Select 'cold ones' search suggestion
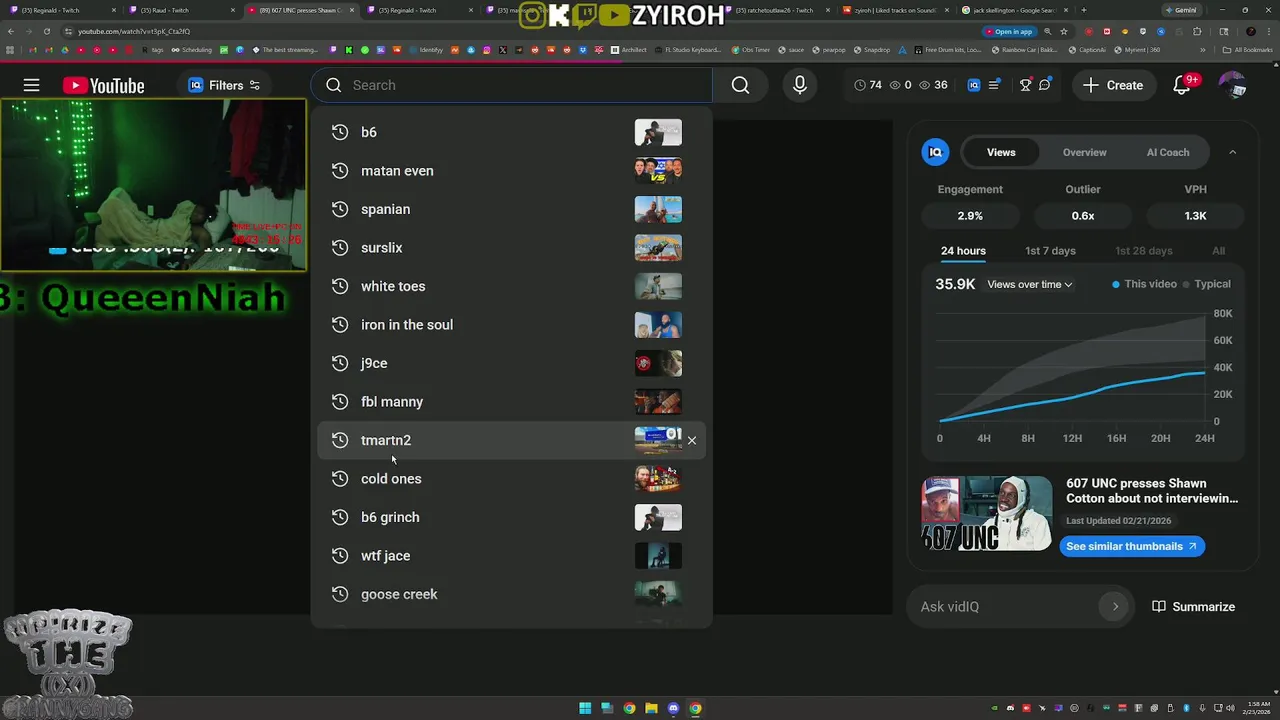The height and width of the screenshot is (720, 1280). pos(511,479)
